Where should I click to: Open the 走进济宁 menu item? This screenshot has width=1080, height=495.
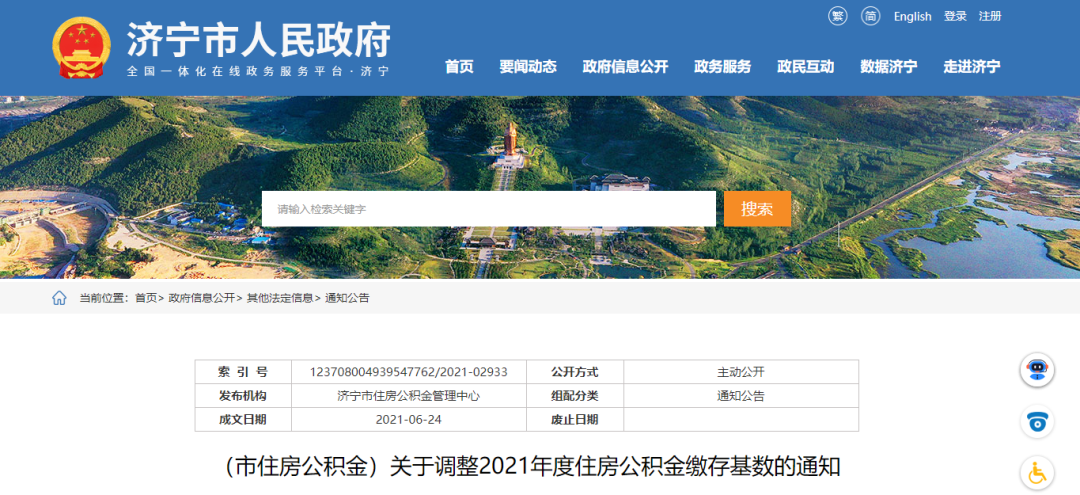[971, 67]
